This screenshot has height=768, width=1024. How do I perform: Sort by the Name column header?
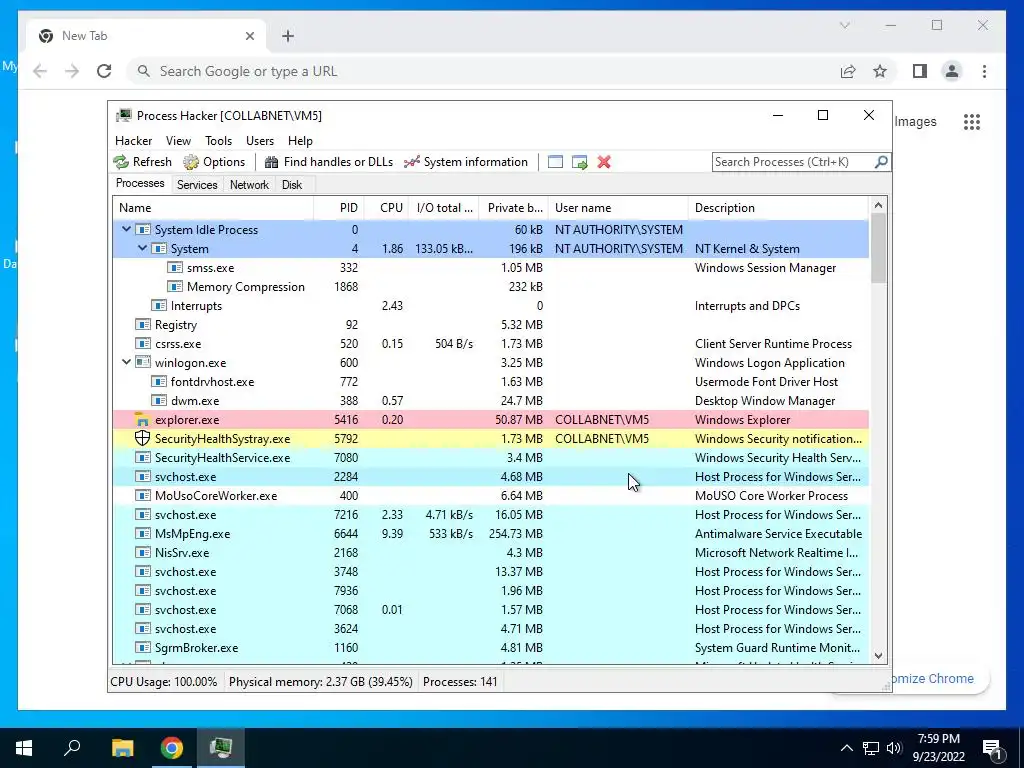pos(213,208)
